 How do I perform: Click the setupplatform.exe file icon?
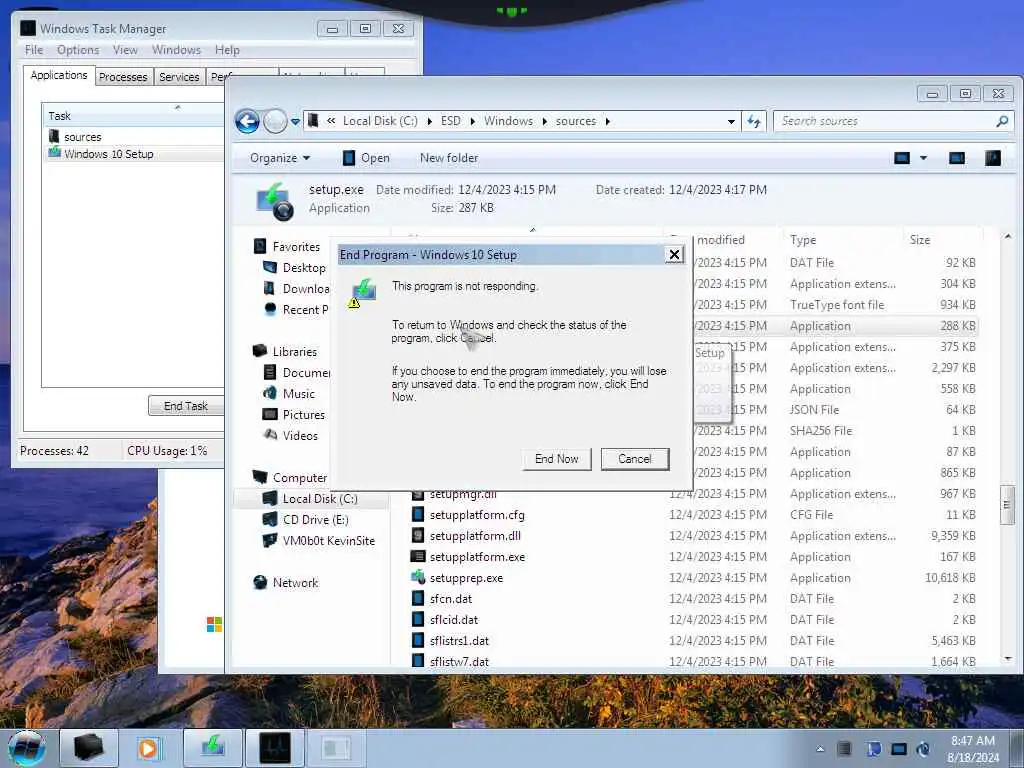click(x=418, y=557)
